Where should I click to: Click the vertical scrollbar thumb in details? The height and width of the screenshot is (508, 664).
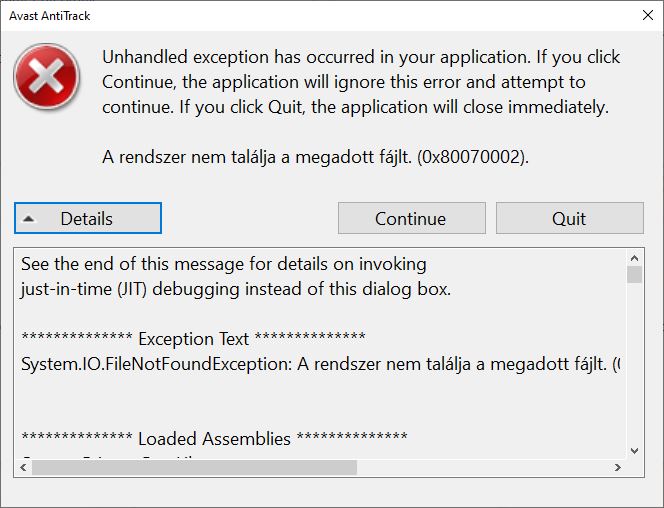pyautogui.click(x=634, y=274)
